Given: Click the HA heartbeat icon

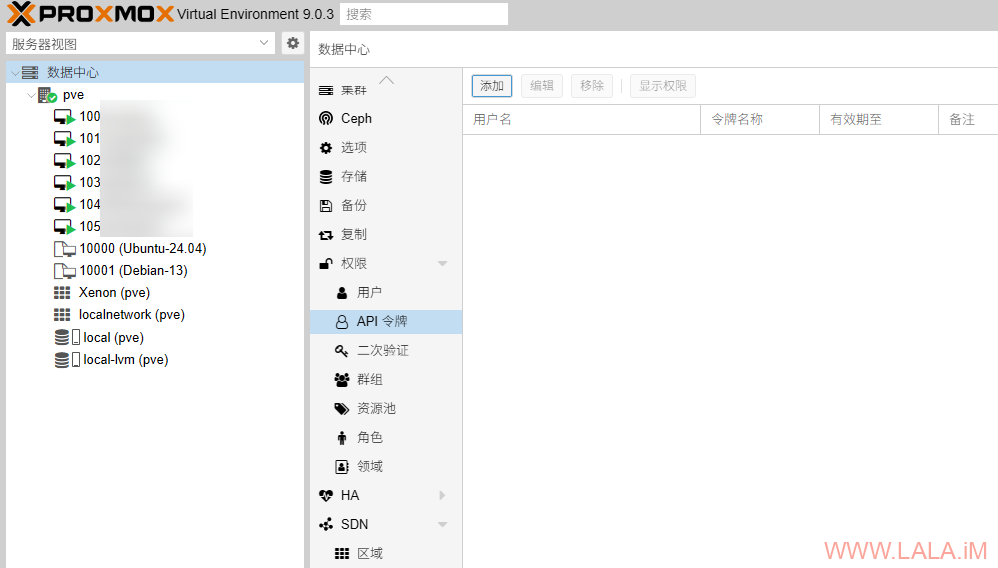Looking at the screenshot, I should [326, 496].
